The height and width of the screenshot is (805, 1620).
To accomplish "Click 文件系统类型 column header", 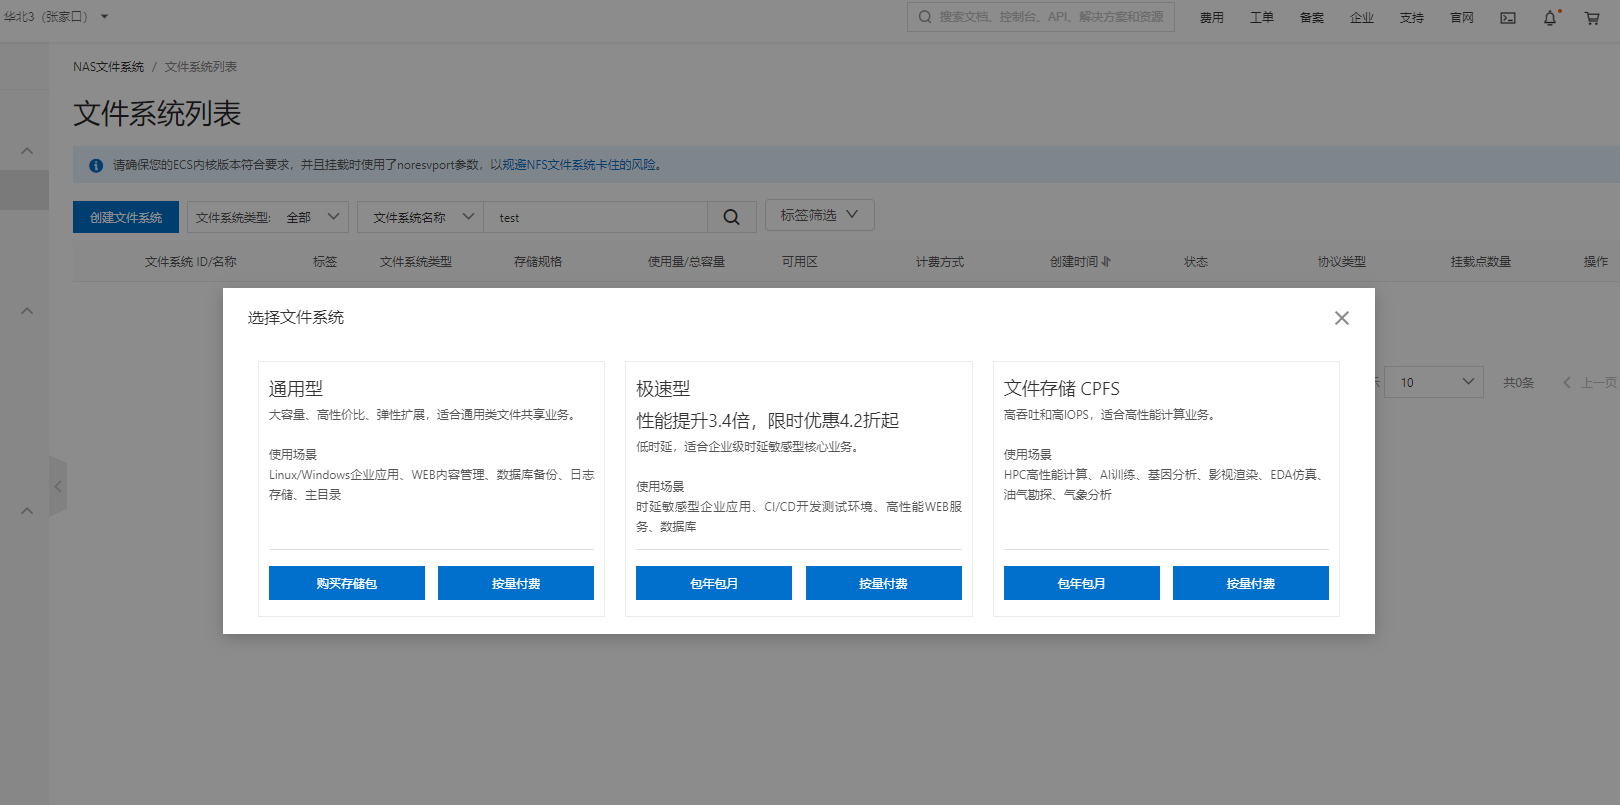I will click(x=416, y=262).
